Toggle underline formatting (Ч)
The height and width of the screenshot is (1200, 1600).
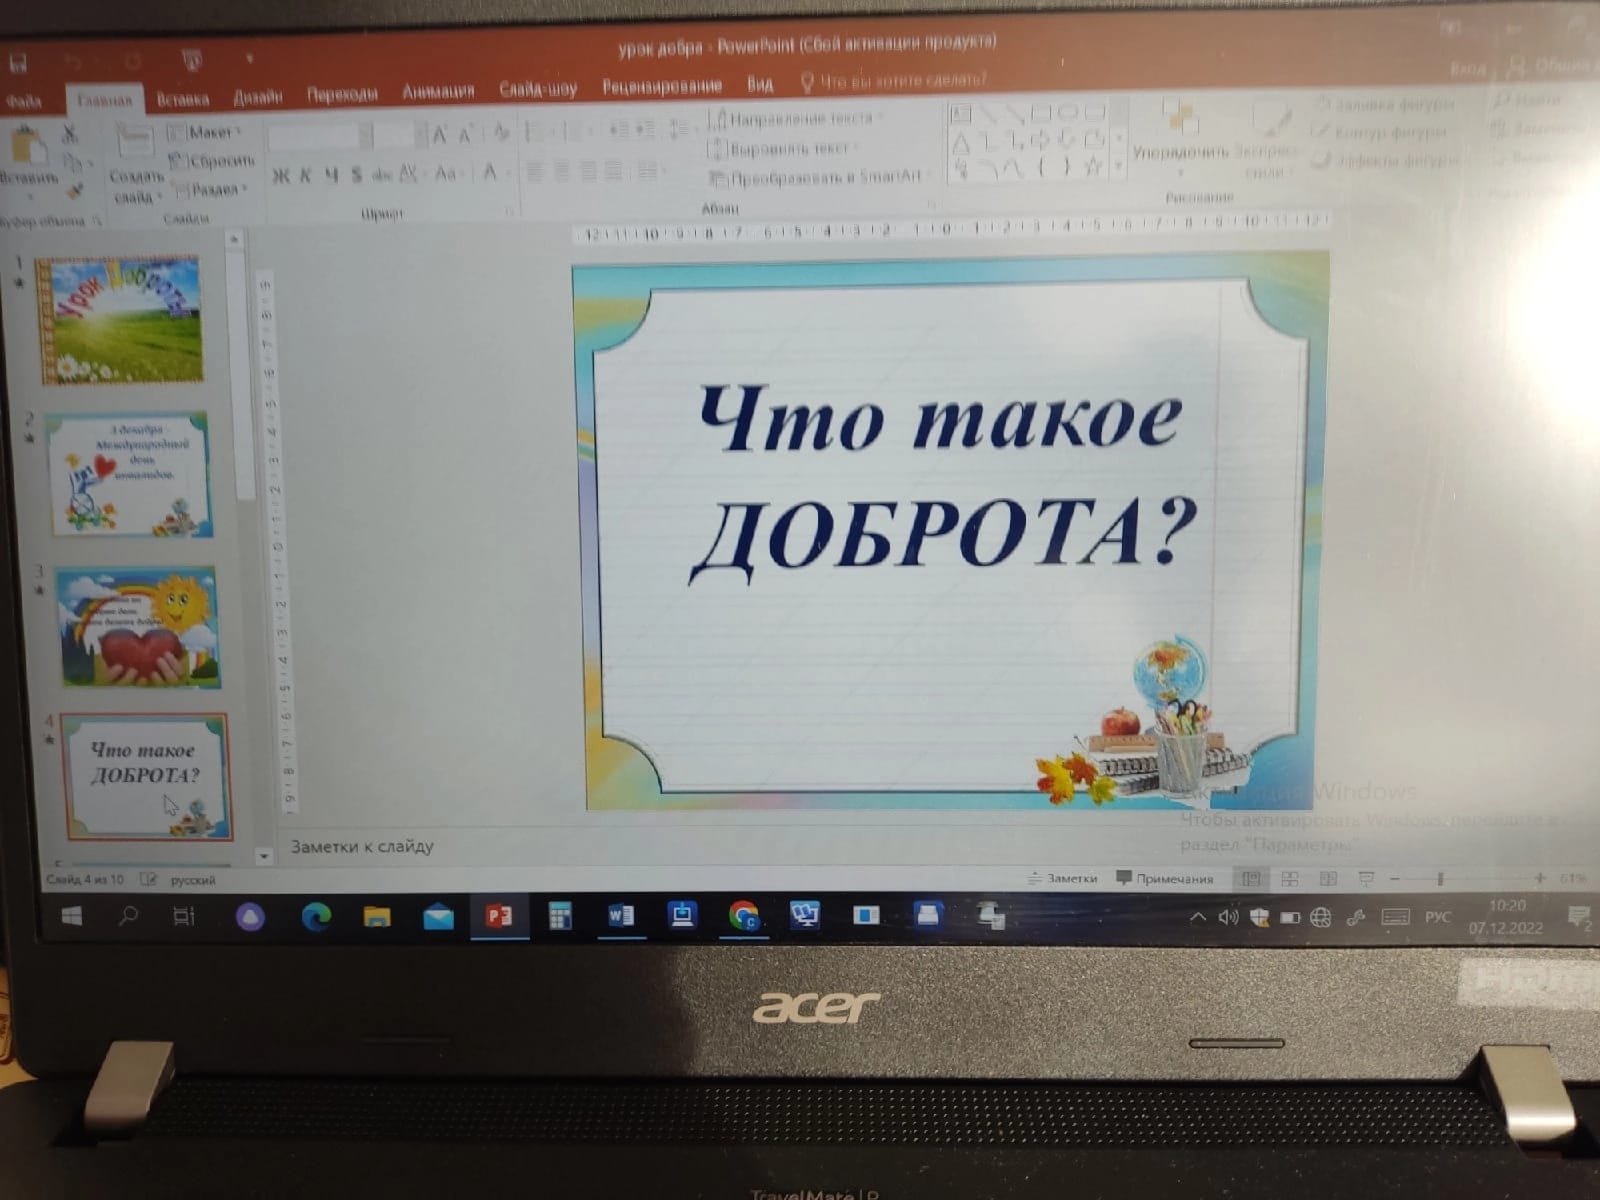[x=331, y=176]
